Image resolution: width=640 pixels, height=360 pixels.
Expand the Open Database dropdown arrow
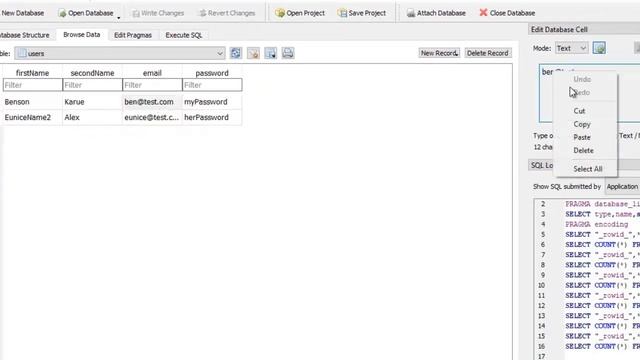pos(119,18)
